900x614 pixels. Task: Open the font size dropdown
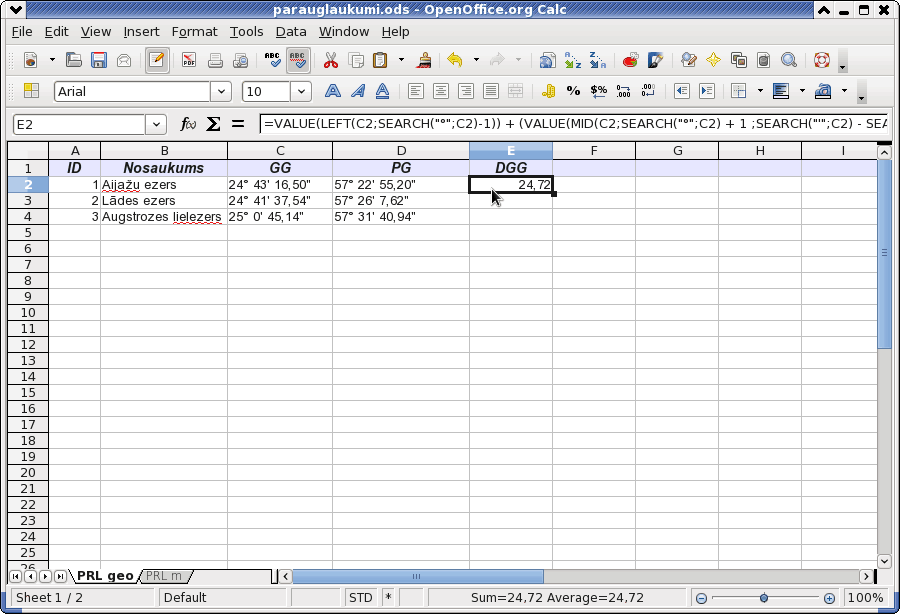point(301,91)
